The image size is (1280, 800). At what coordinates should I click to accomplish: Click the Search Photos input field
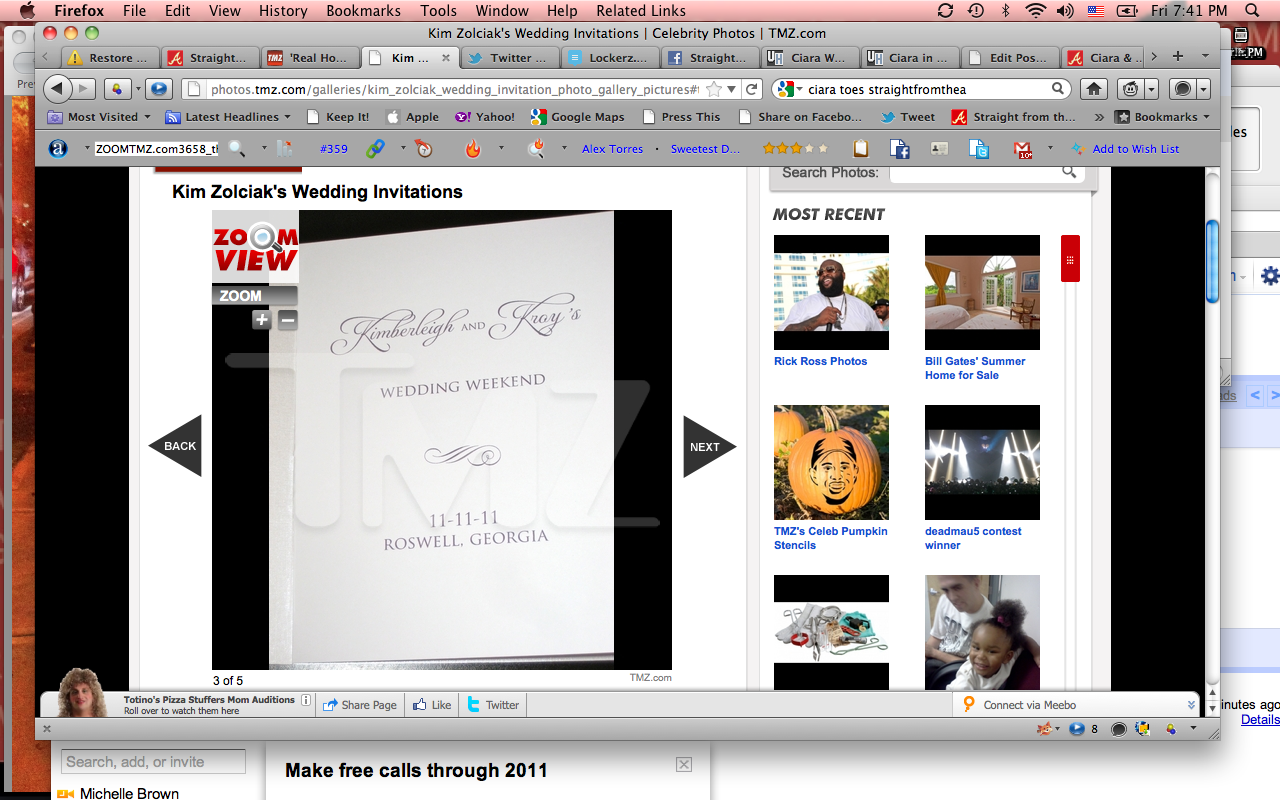click(975, 173)
